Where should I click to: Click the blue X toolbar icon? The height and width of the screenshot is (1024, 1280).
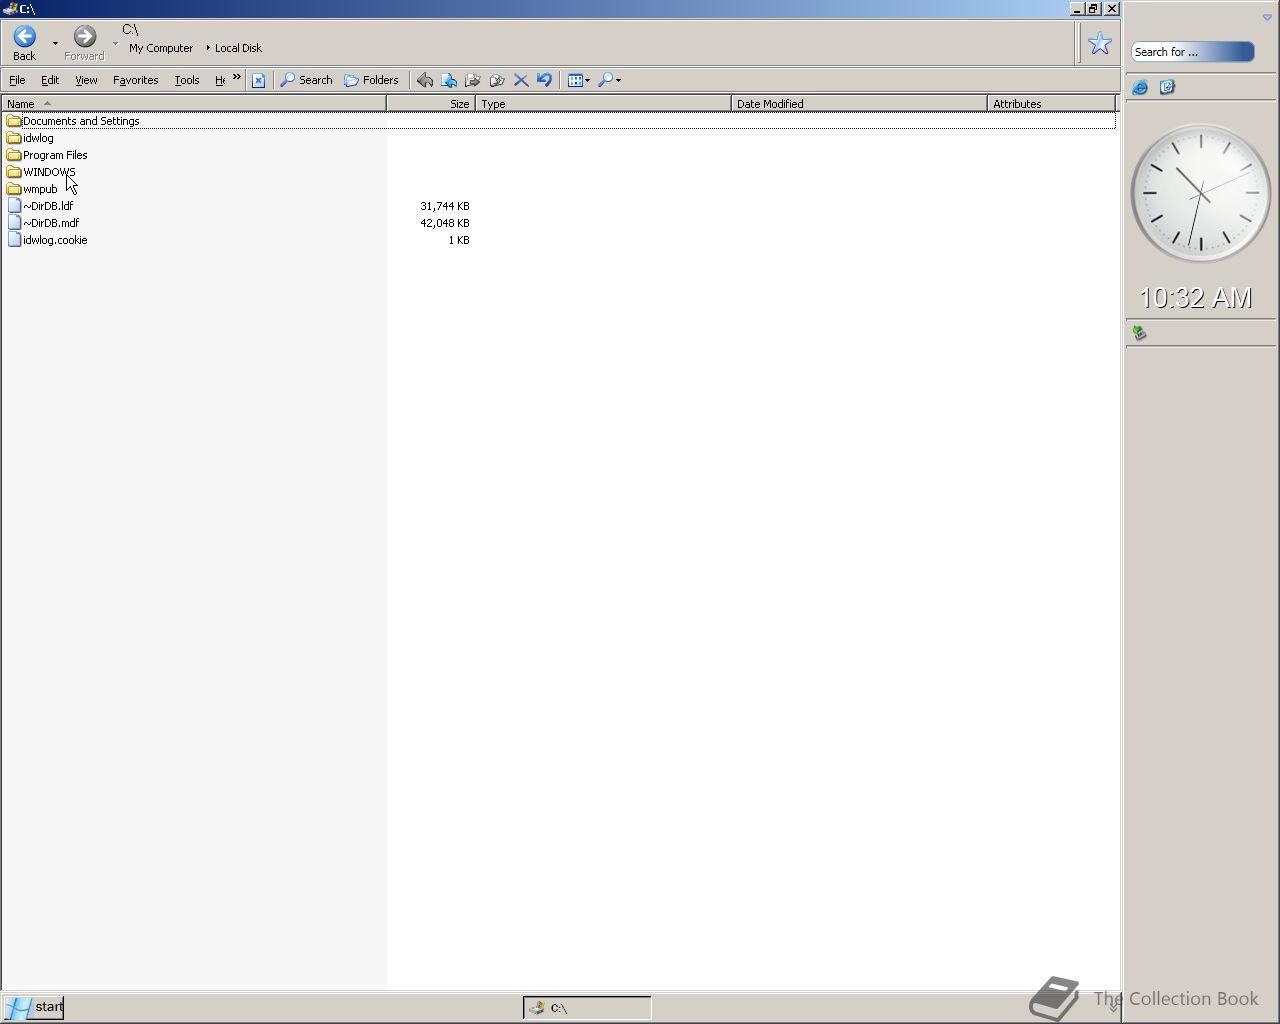(258, 80)
